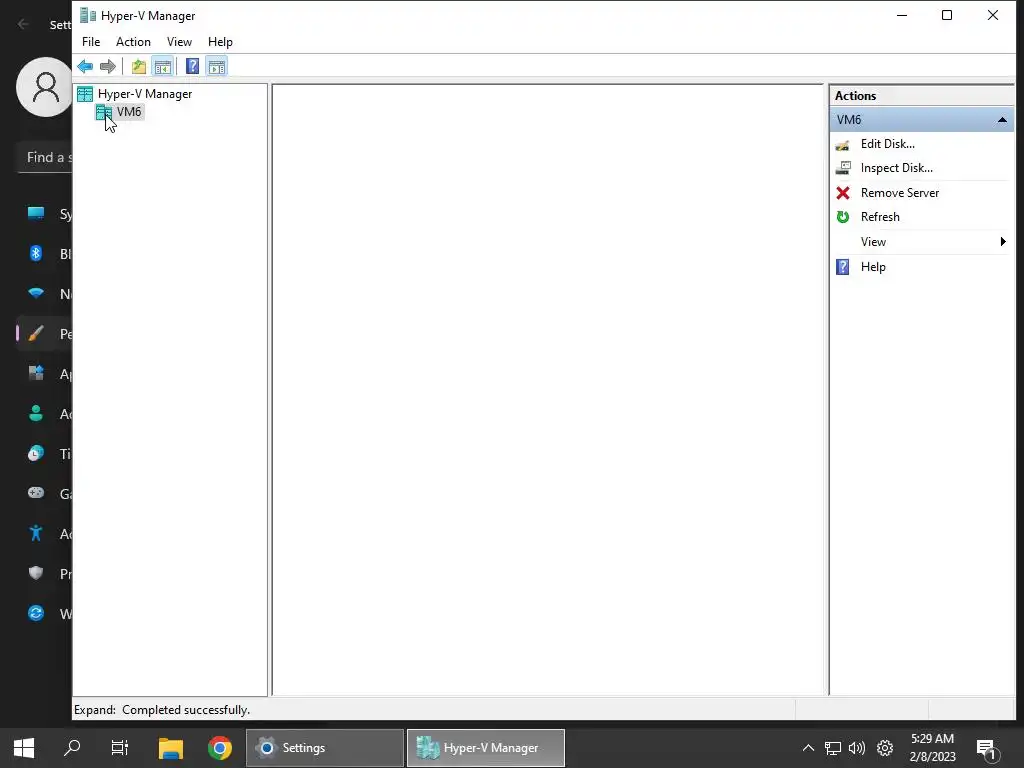
Task: Click user avatar in Settings window
Action: [44, 86]
